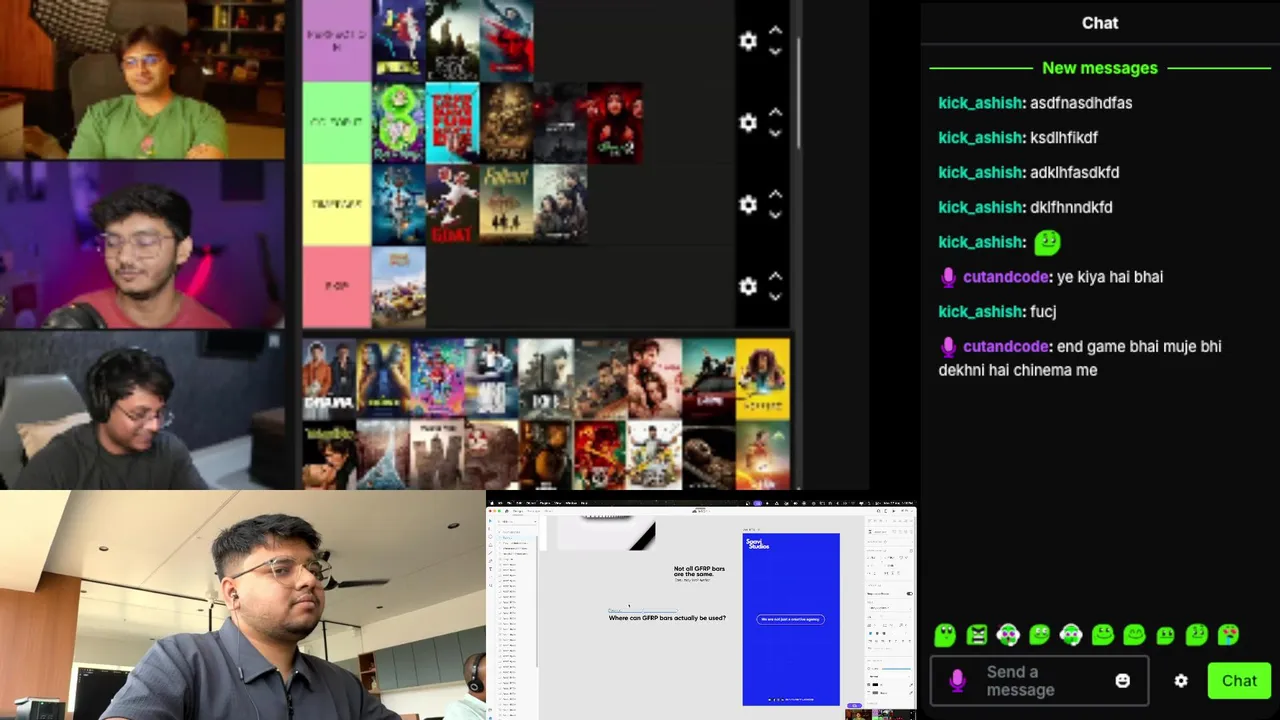Open chat settings gear beside Chat button
Screen dimensions: 1280x720
click(x=1181, y=681)
